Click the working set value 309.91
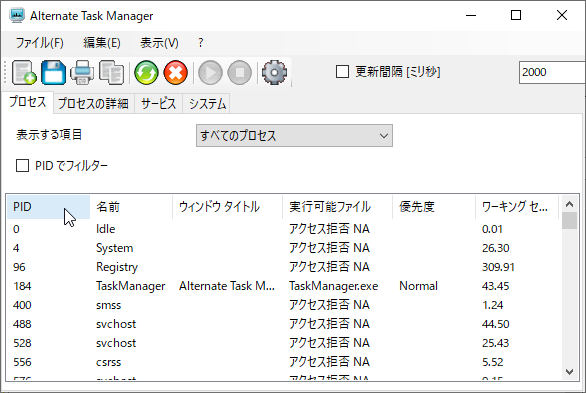Image resolution: width=586 pixels, height=393 pixels. click(x=498, y=267)
